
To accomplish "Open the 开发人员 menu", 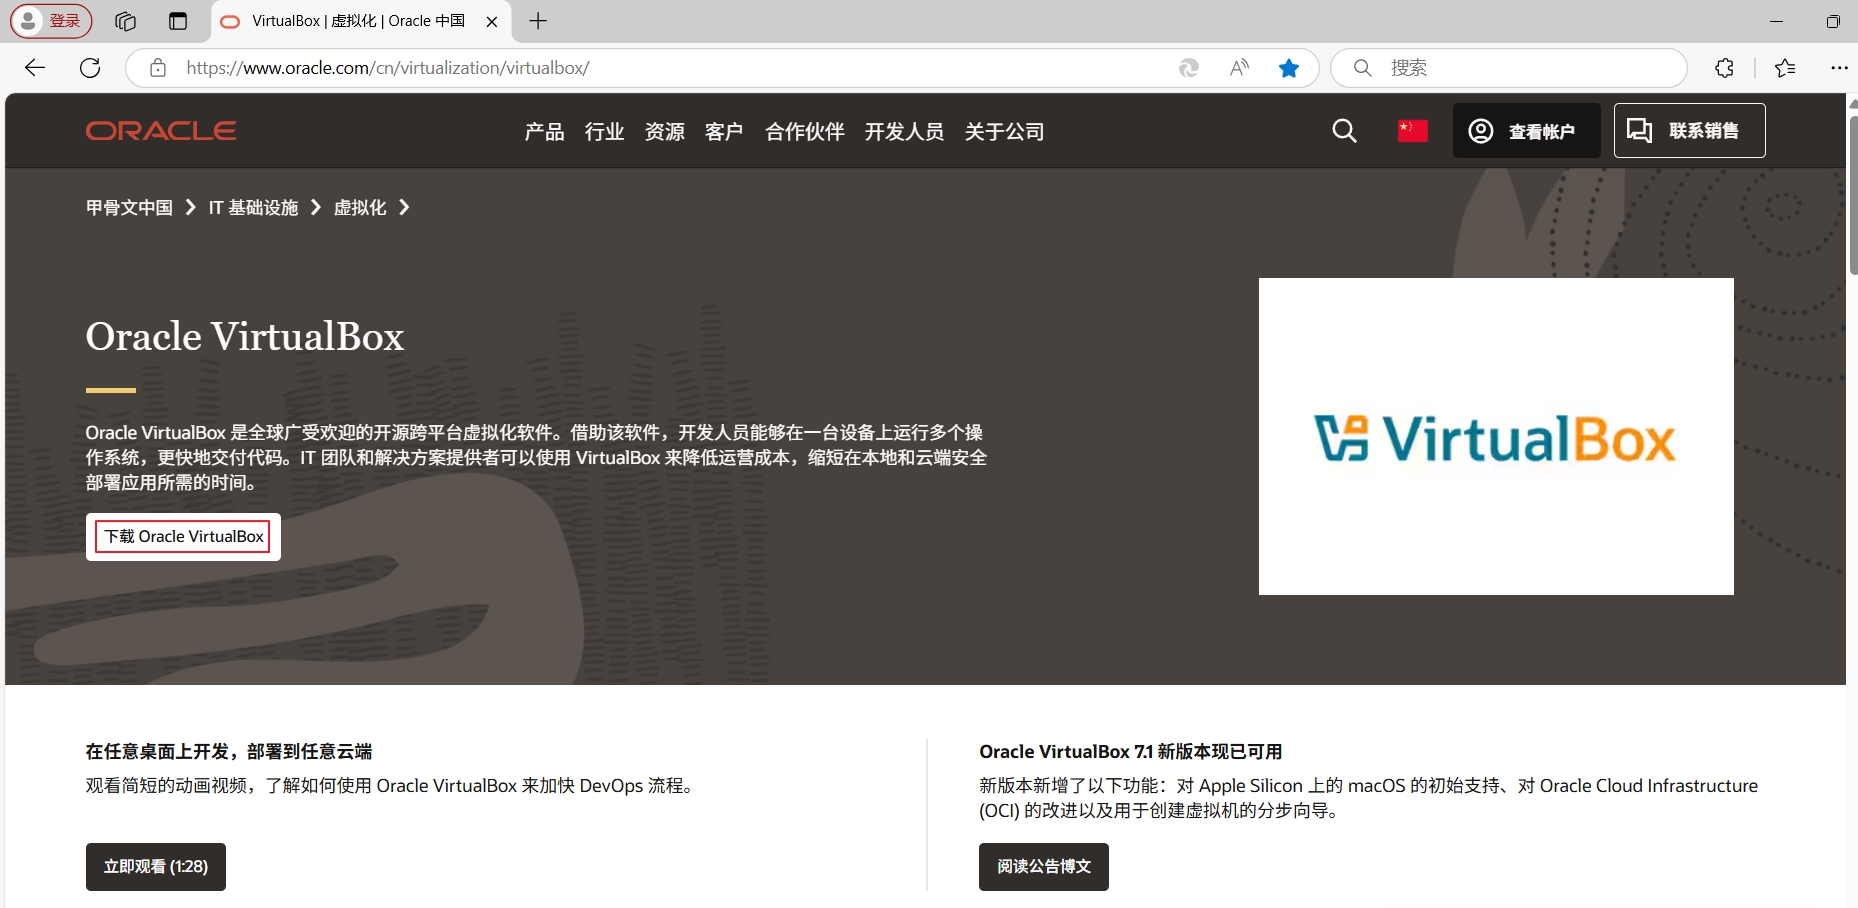I will 904,131.
